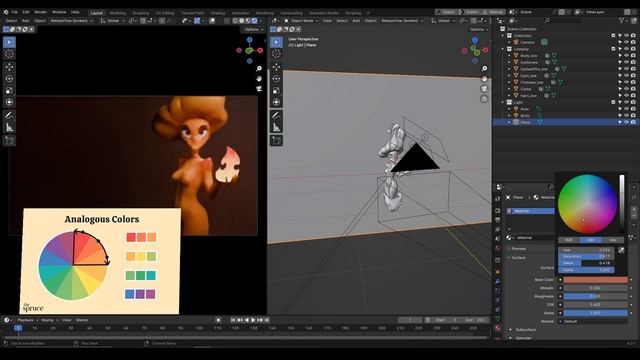Select RGB tab in color picker
This screenshot has height=360, width=640.
569,240
